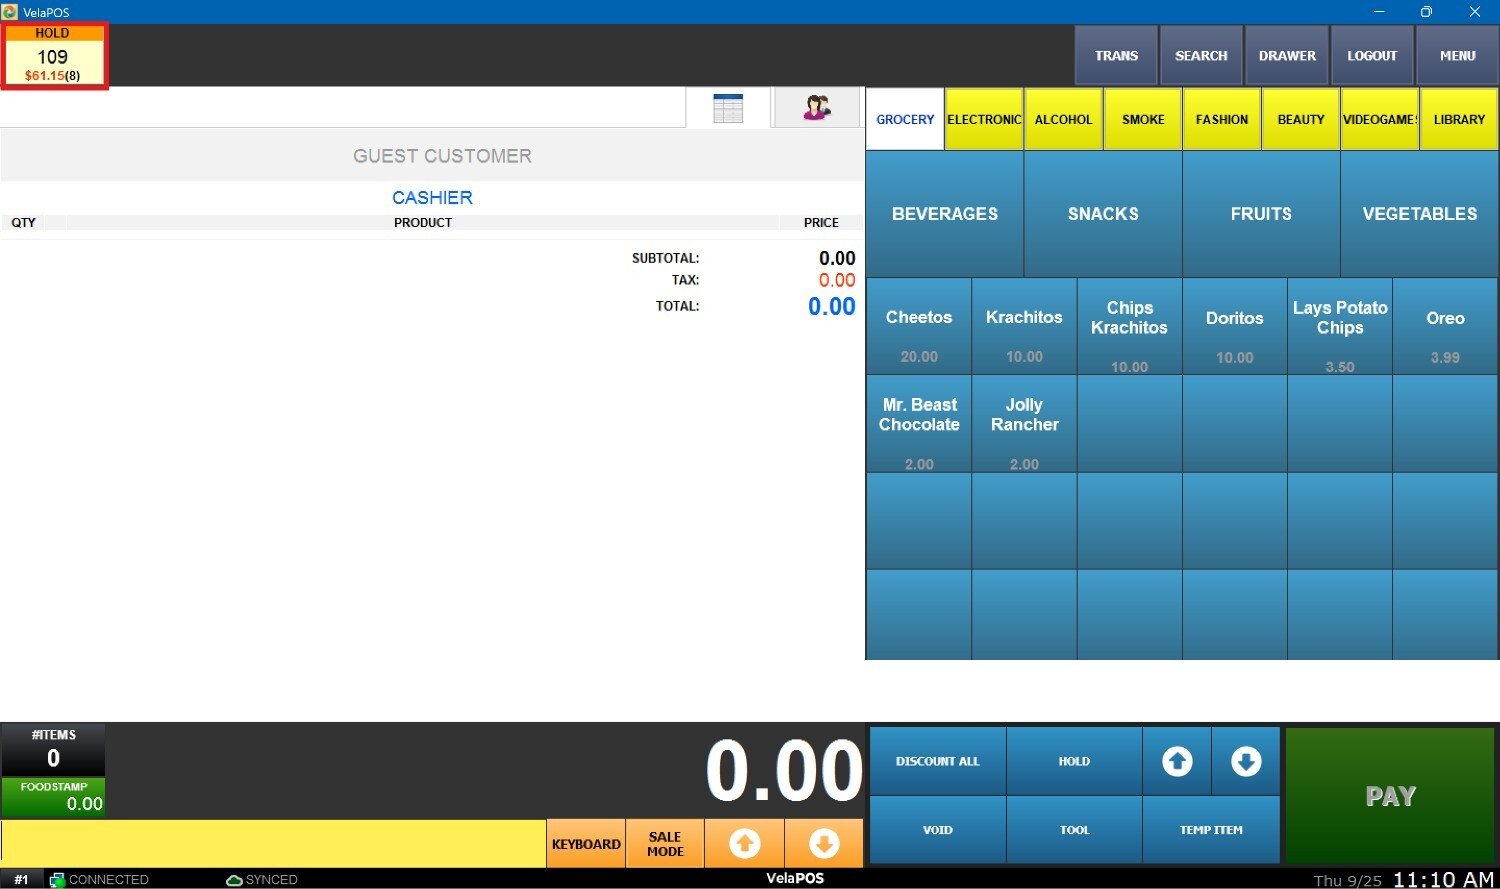Click the orange up arrow button

coord(744,844)
